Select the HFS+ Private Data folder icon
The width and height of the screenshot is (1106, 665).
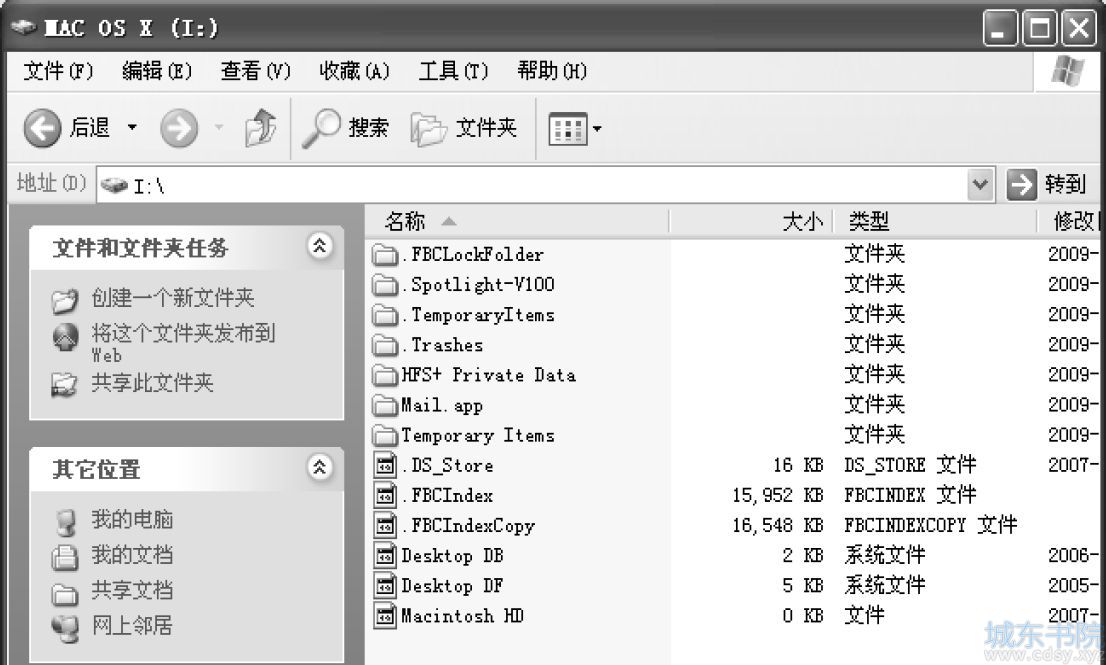click(385, 375)
